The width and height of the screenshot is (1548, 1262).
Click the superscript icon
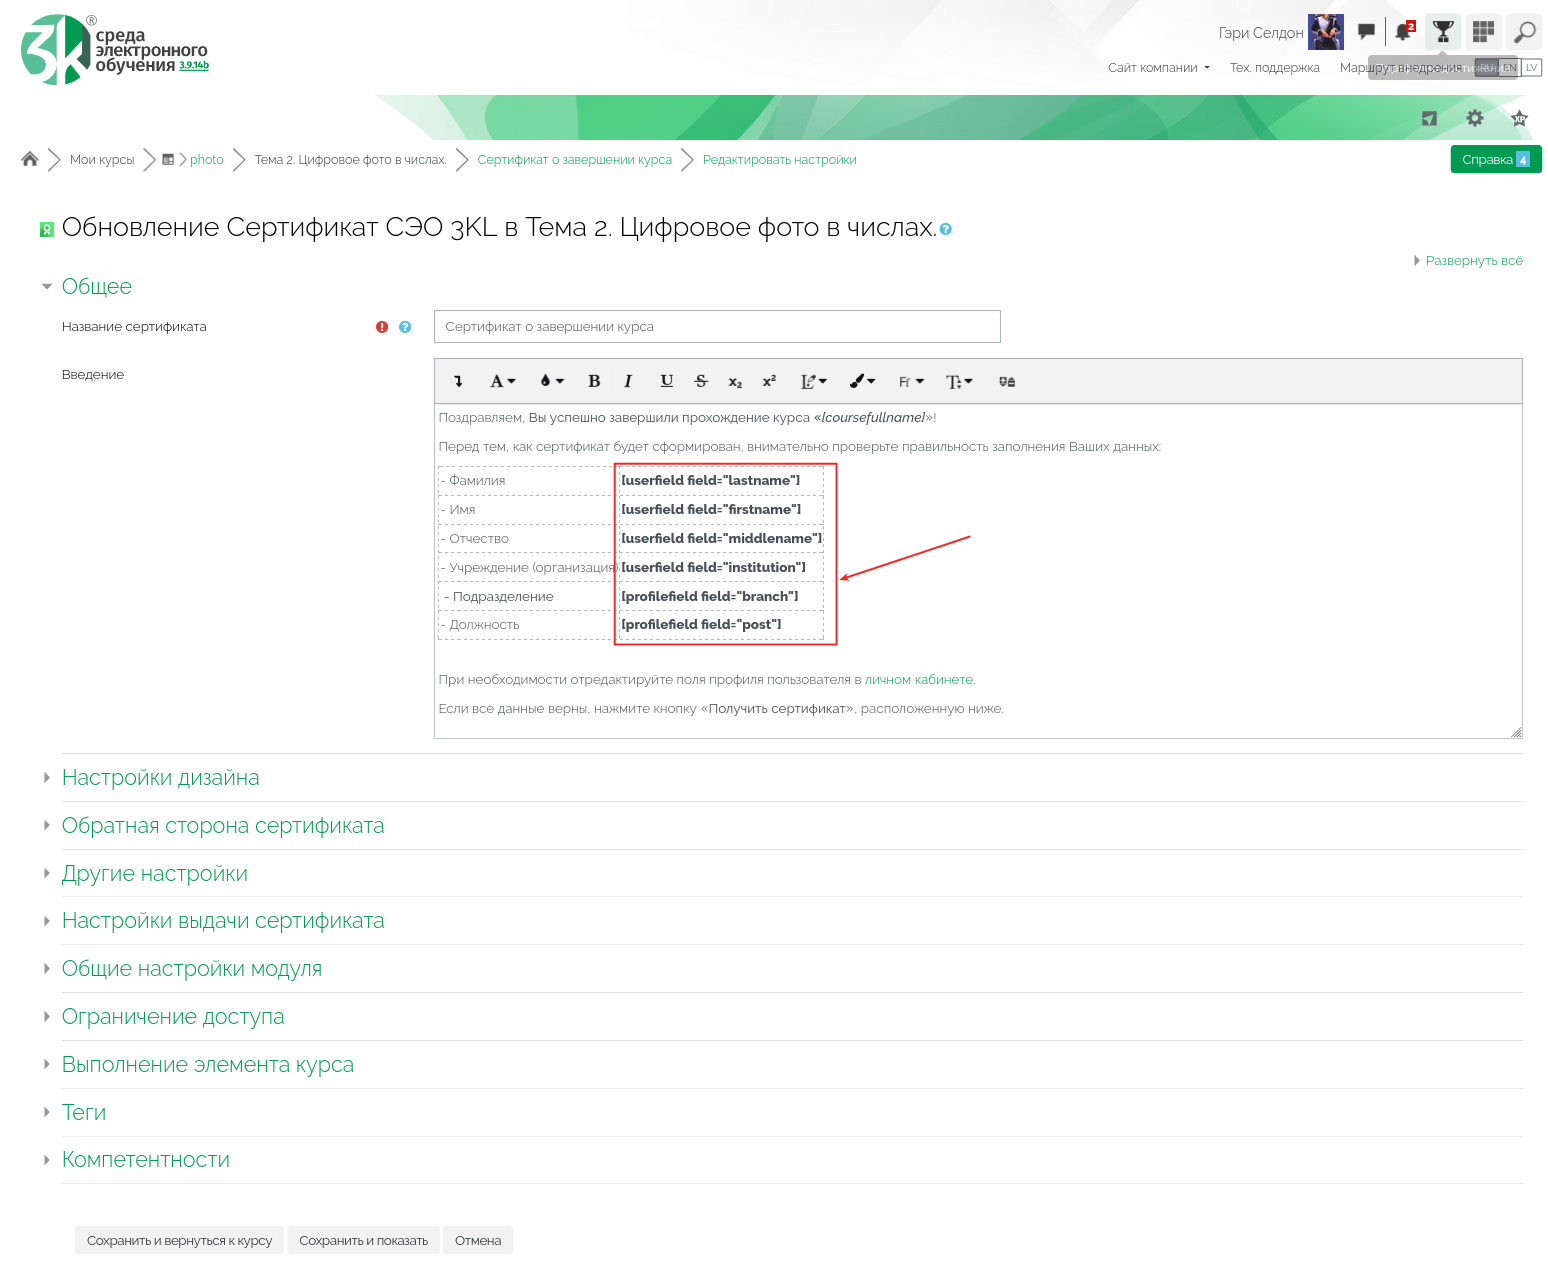[x=769, y=381]
